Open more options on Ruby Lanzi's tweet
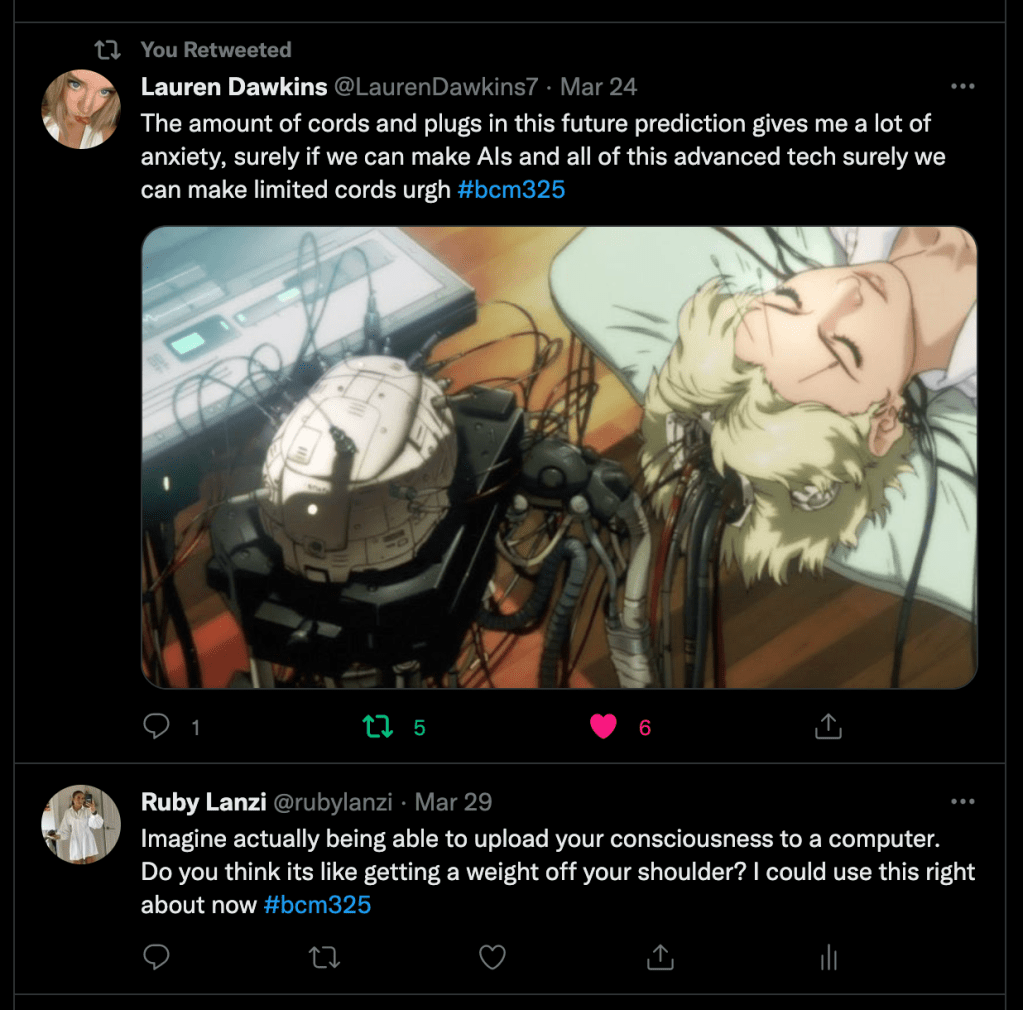Screen dimensions: 1023x1010 [x=962, y=801]
